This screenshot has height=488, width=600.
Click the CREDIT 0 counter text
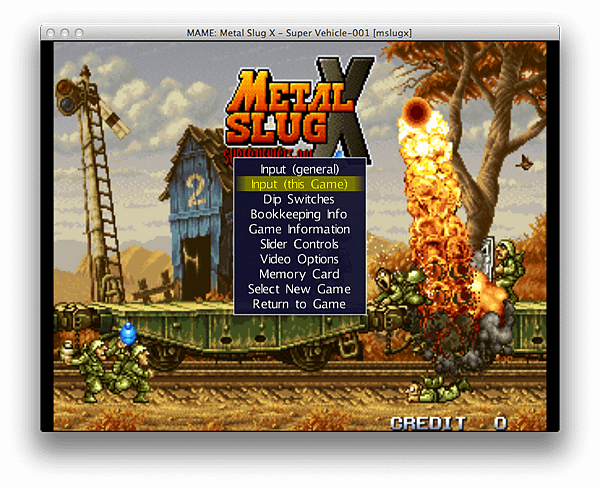click(449, 423)
